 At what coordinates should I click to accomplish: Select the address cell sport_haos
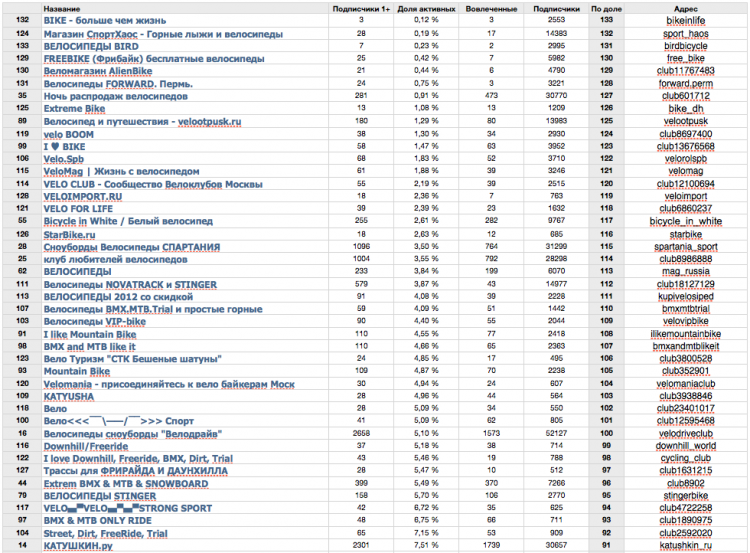(x=686, y=34)
